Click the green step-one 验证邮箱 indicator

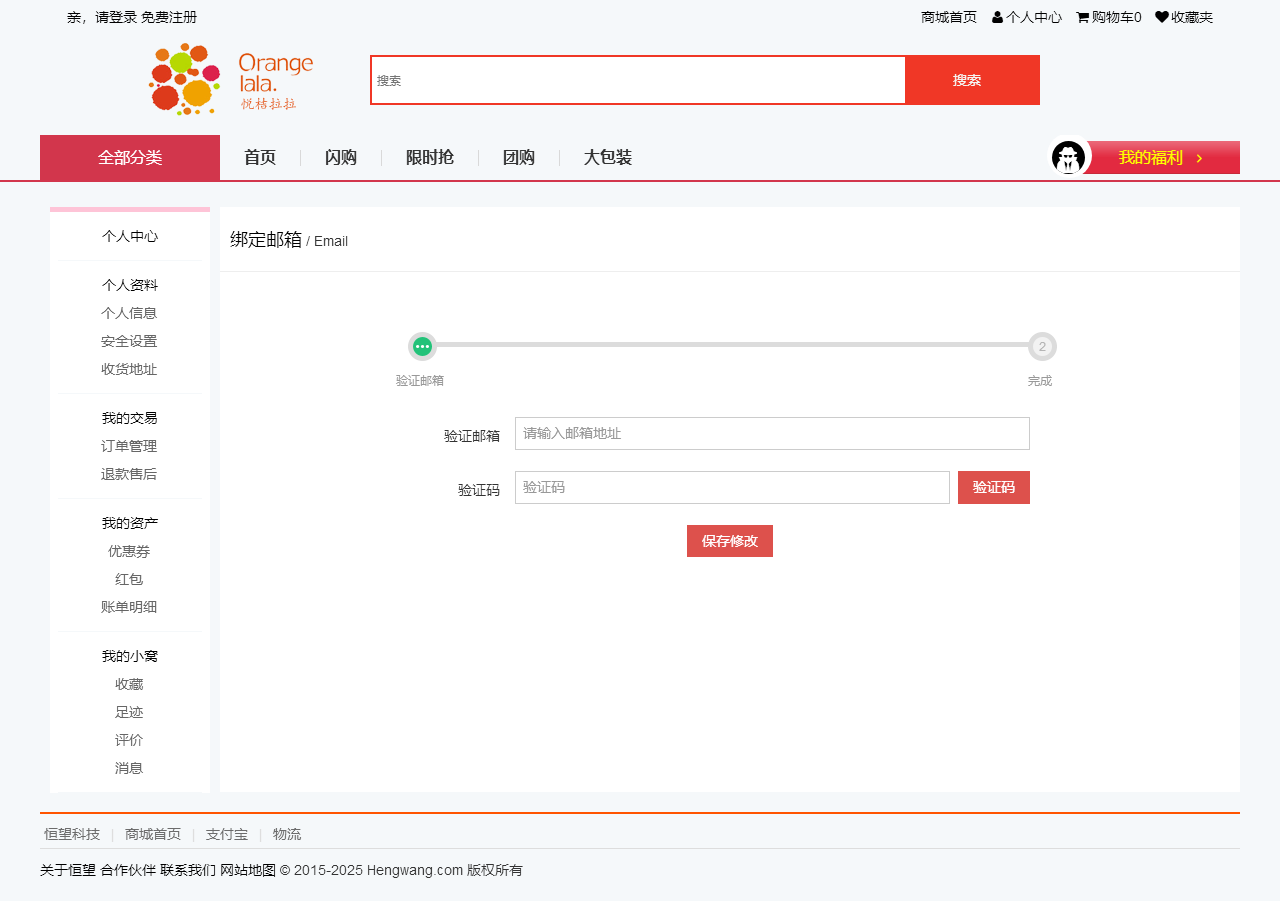(422, 346)
